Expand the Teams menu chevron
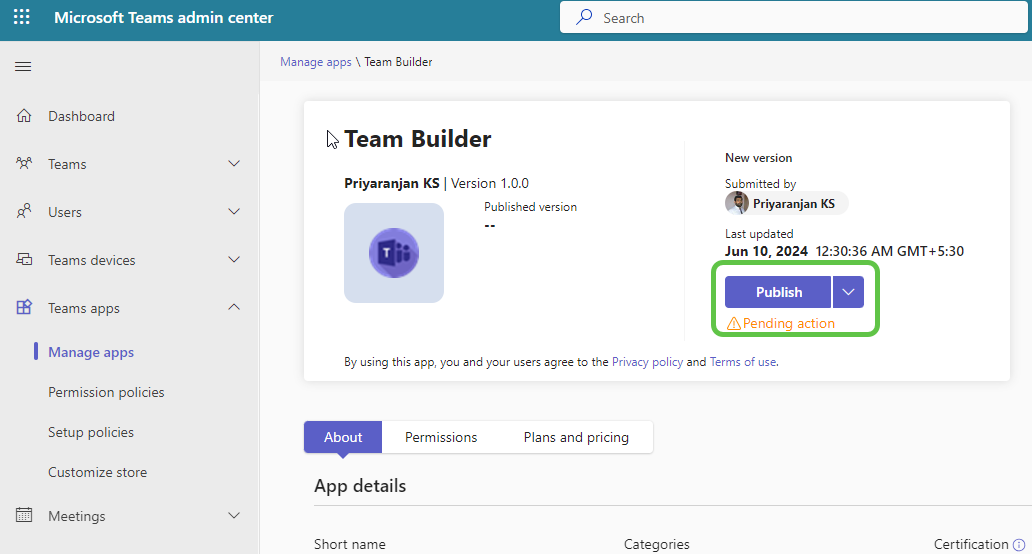The height and width of the screenshot is (554, 1032). [x=234, y=163]
